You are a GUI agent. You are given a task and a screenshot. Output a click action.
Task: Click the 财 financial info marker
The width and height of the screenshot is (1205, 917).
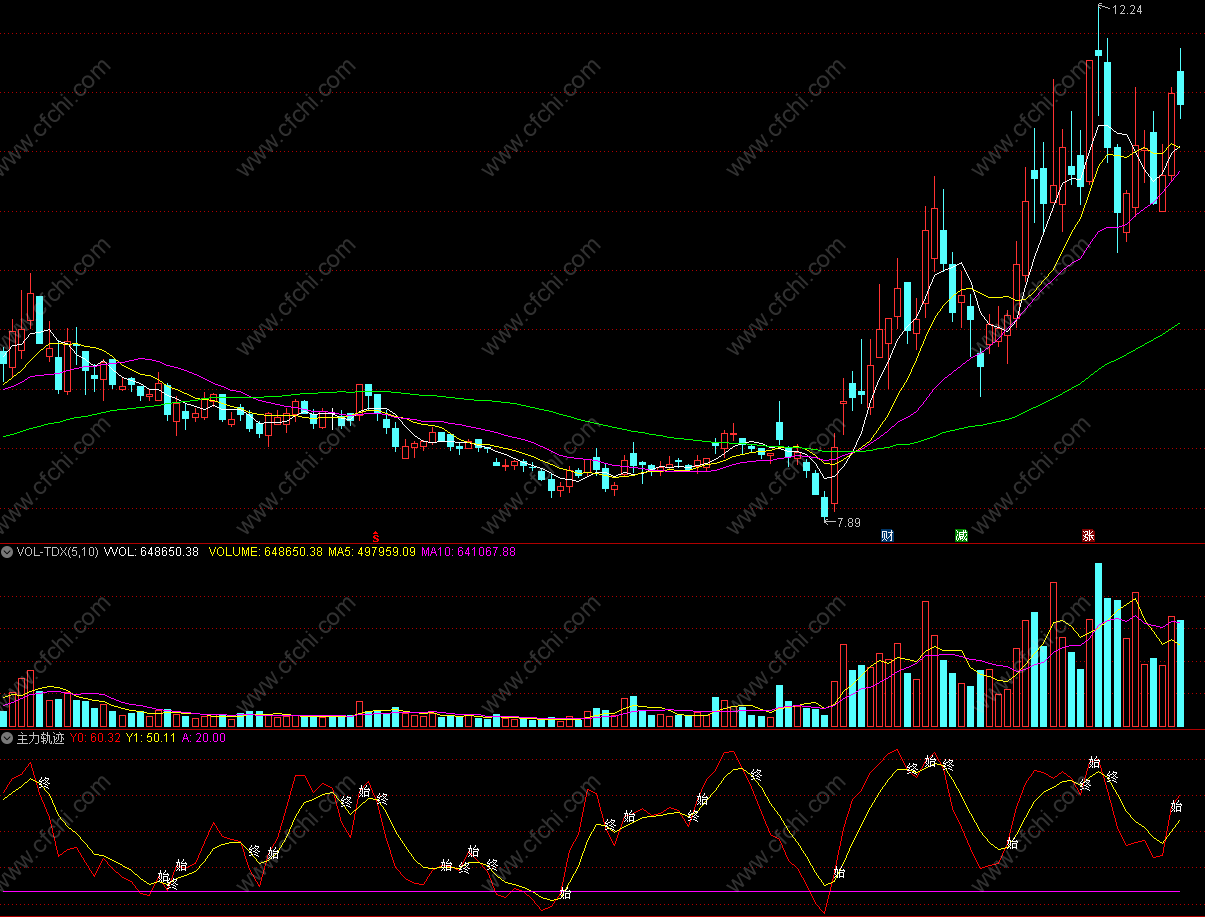pyautogui.click(x=887, y=536)
